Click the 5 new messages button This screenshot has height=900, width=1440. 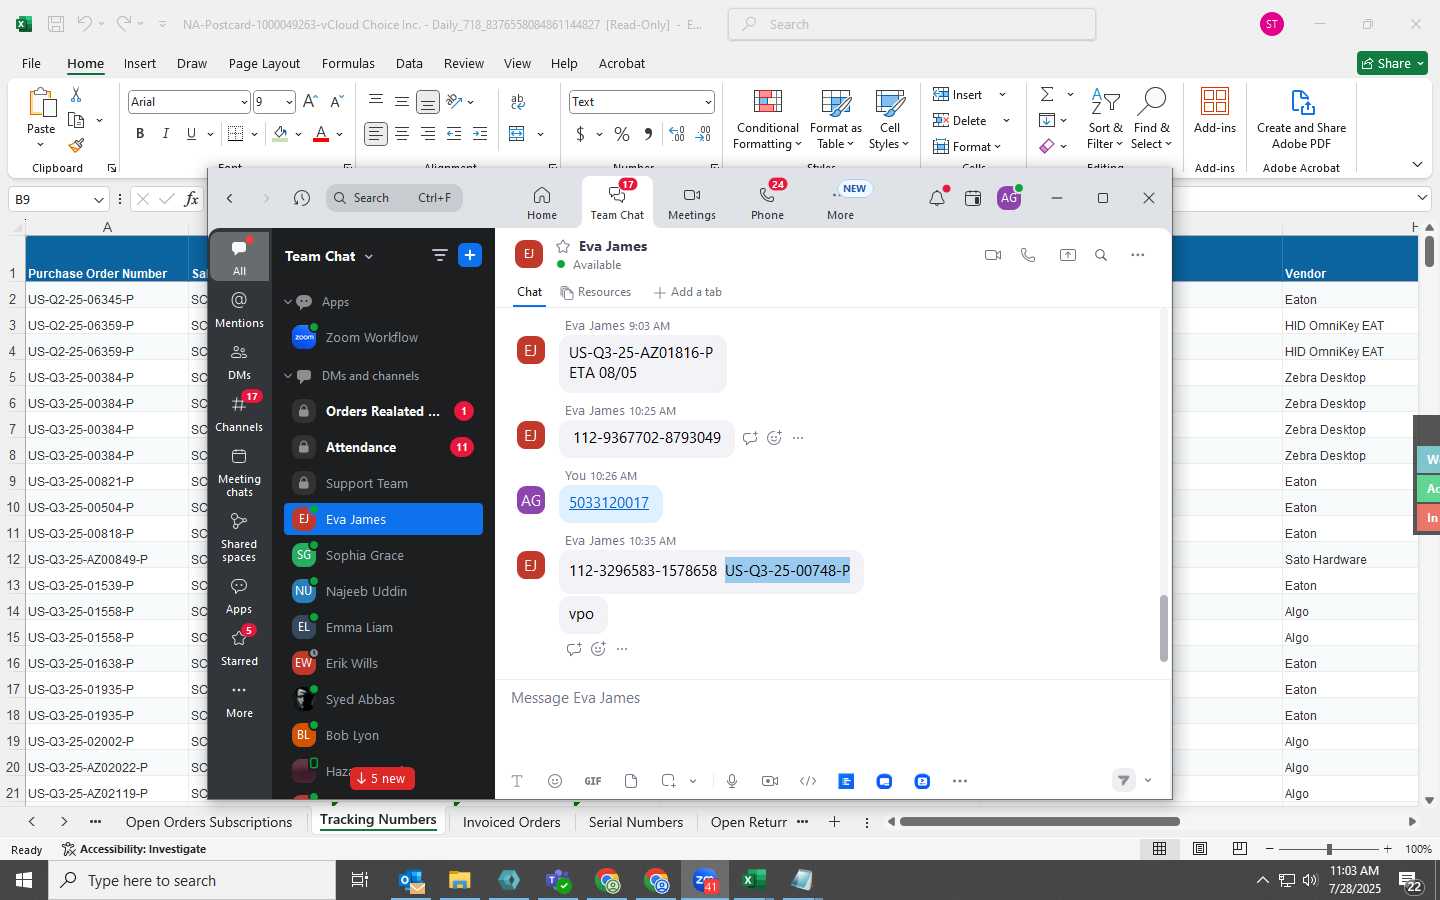tap(382, 779)
